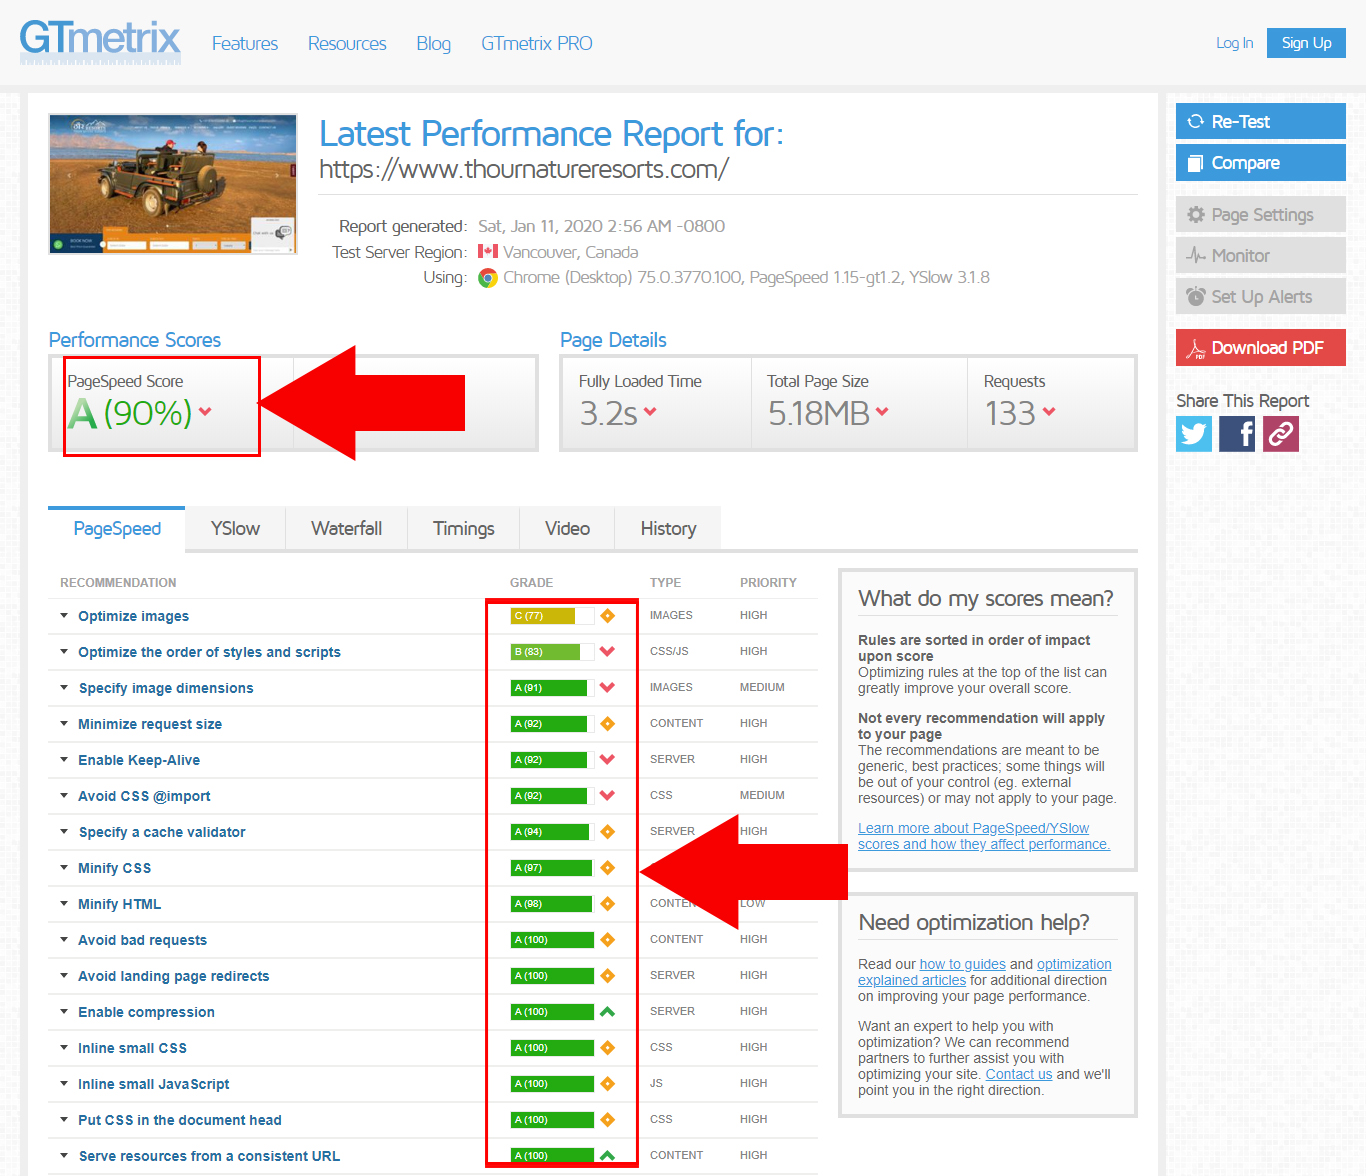Click Avoid bad requests trend diamond

click(x=607, y=940)
